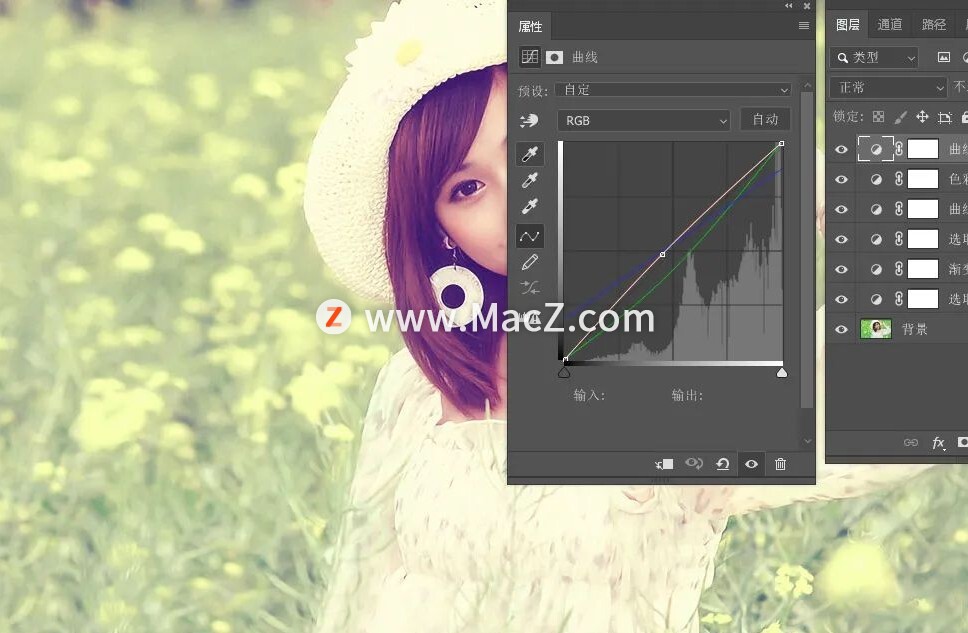Click the smooth curve values icon
This screenshot has height=633, width=968.
pyautogui.click(x=530, y=288)
